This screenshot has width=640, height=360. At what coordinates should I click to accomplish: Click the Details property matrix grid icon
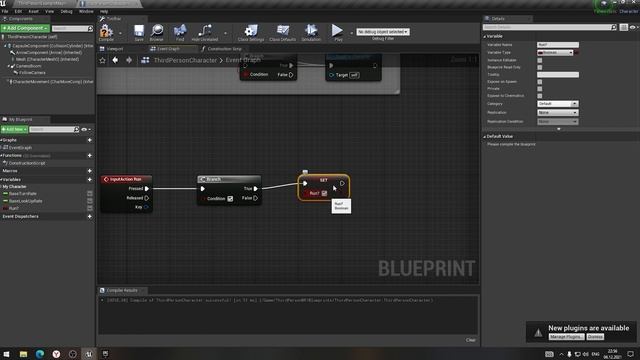(x=623, y=27)
